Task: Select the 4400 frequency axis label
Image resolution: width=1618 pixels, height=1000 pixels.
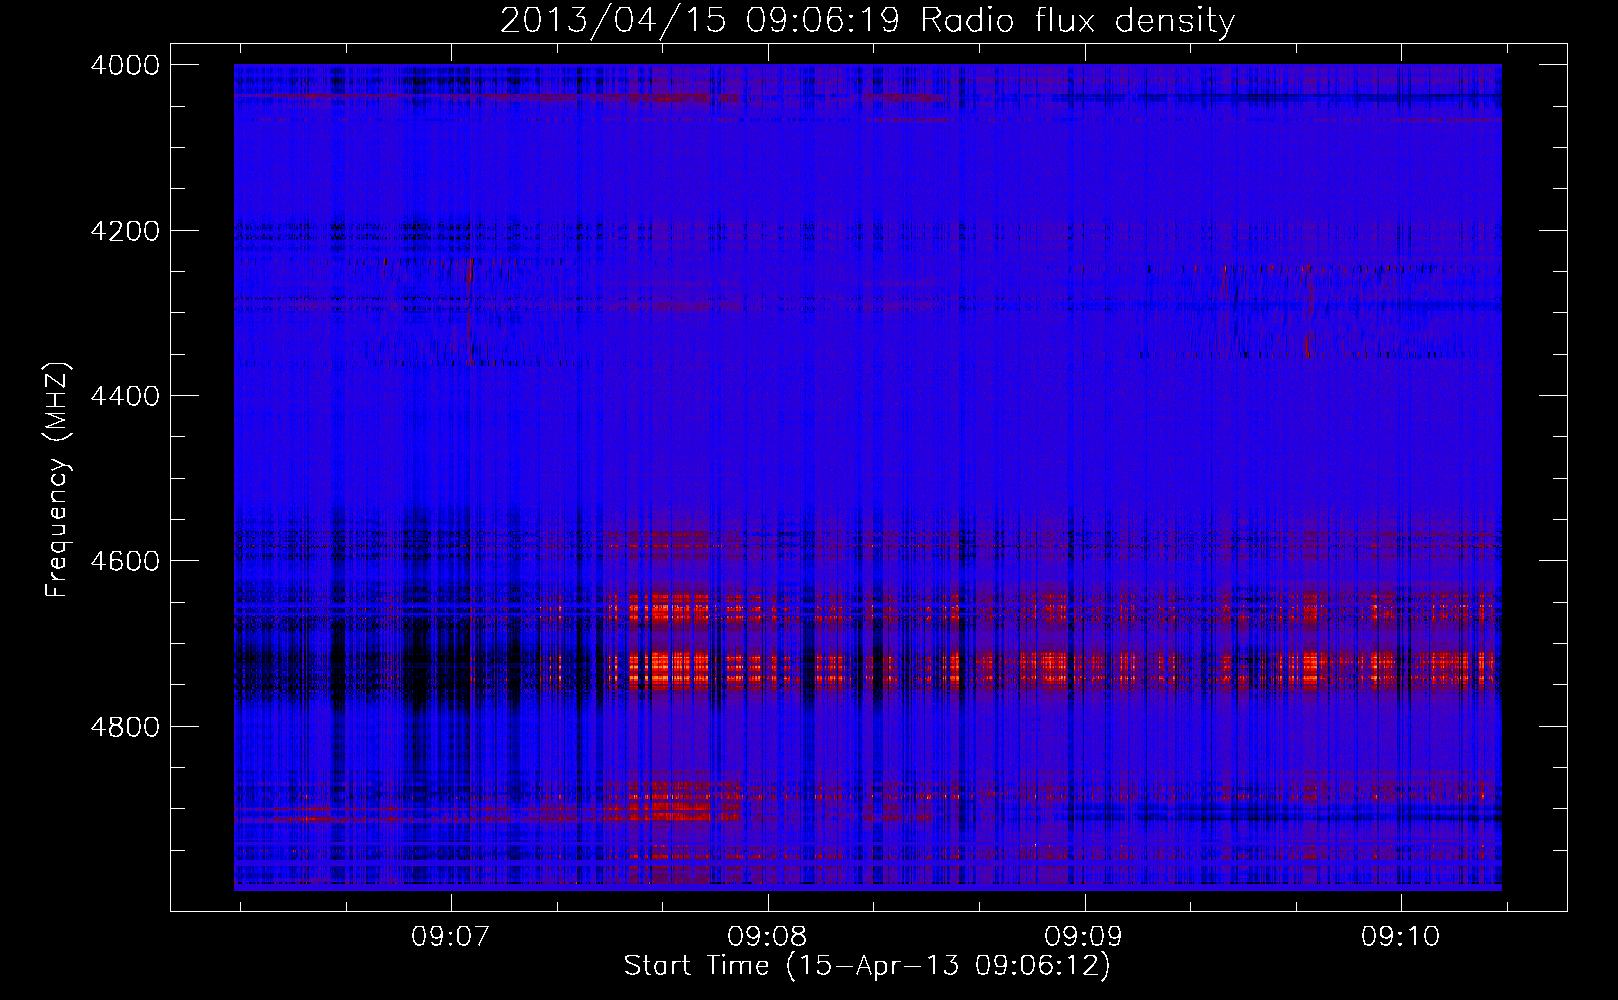Action: 125,396
